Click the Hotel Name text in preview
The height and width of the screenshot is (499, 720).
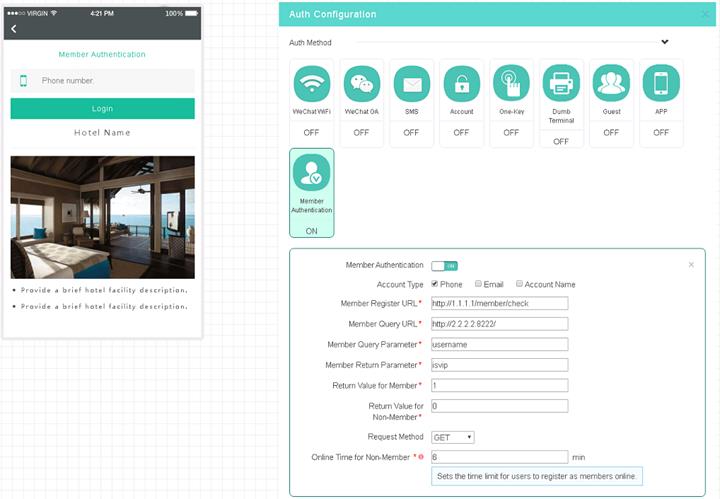click(102, 133)
